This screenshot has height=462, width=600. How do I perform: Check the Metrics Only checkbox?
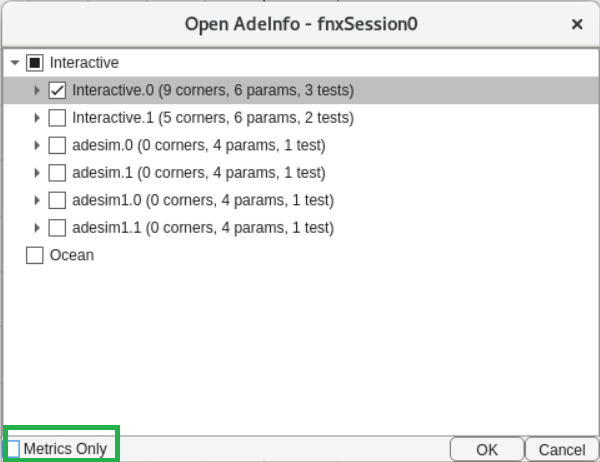click(13, 448)
